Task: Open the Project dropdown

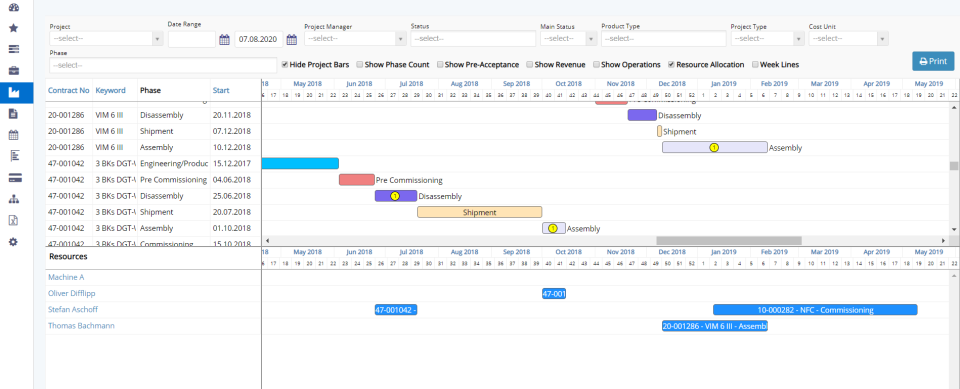Action: [106, 39]
